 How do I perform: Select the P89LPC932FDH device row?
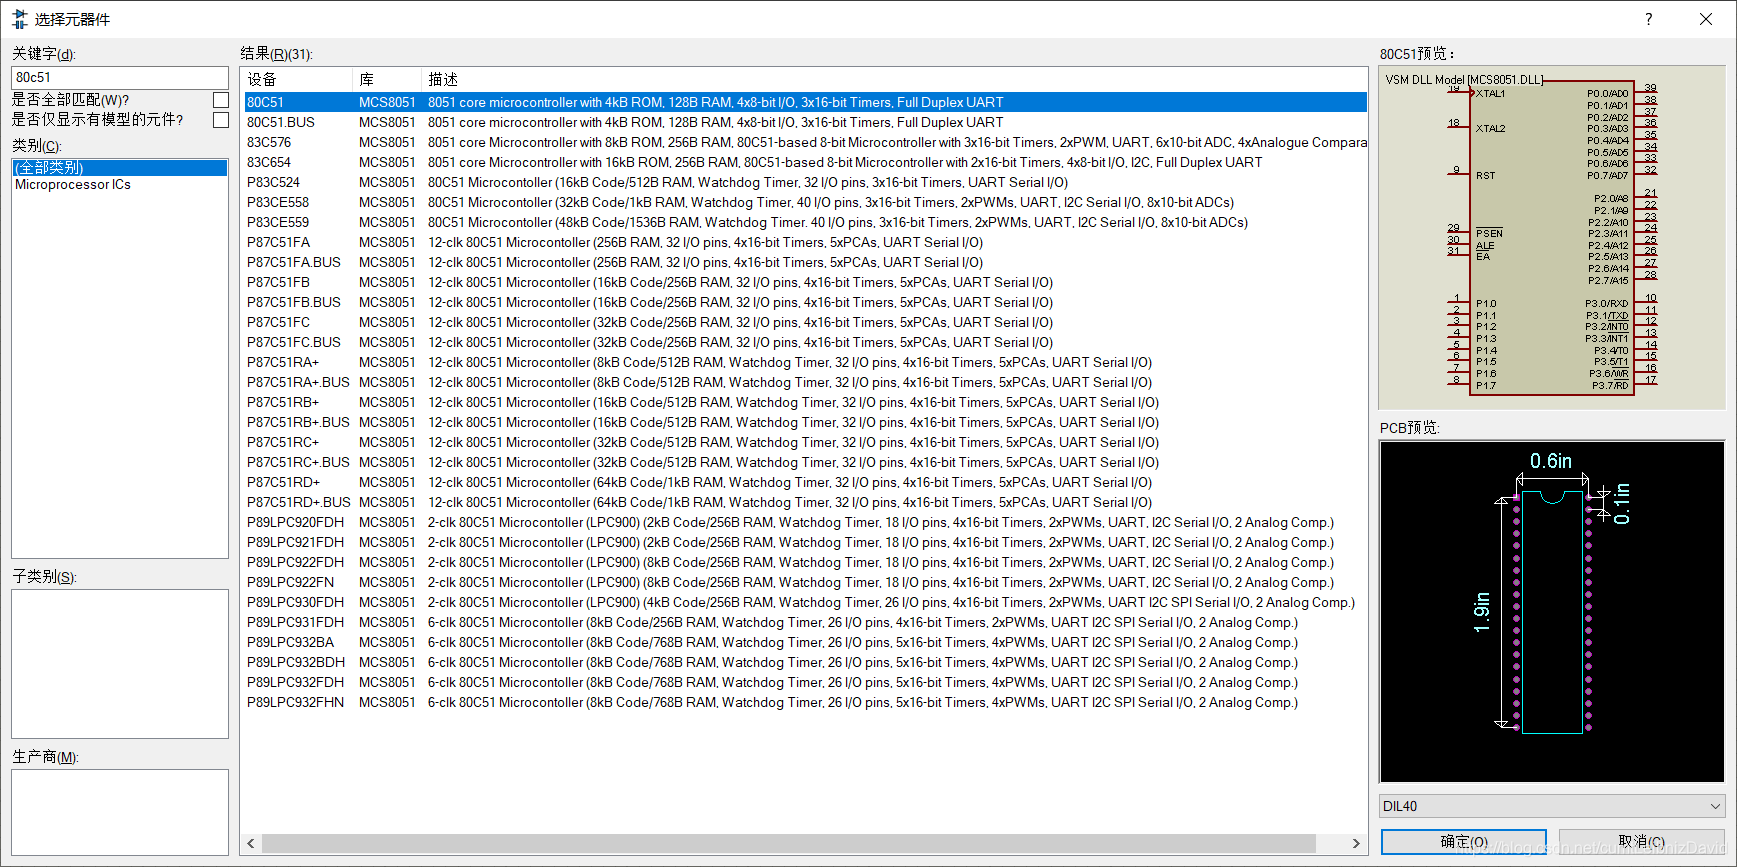(x=805, y=682)
